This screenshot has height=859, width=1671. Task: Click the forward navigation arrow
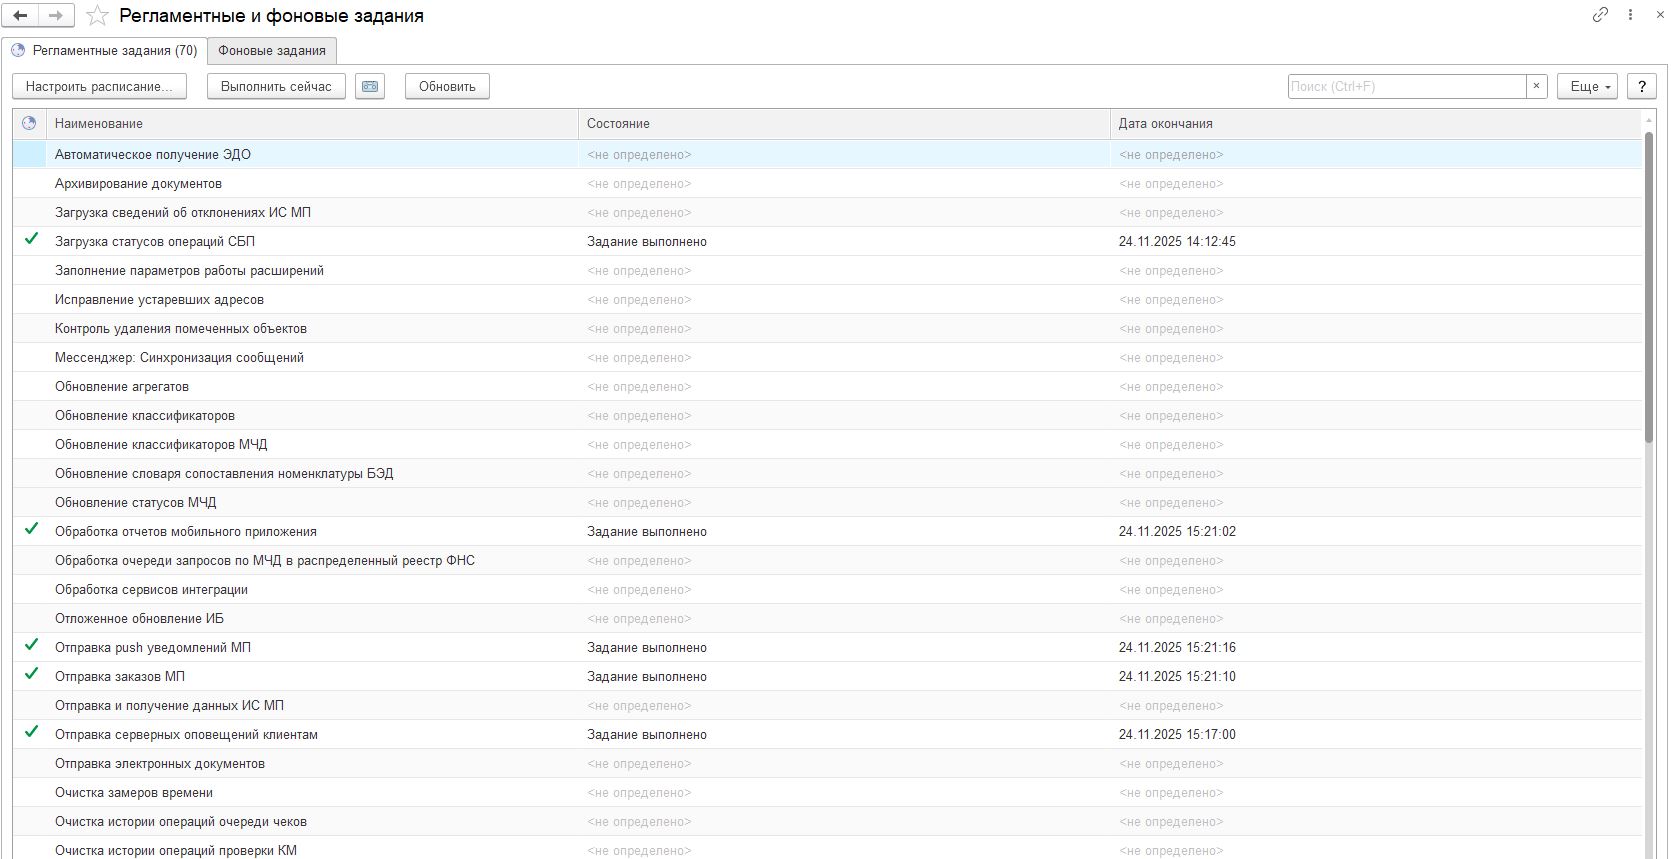tap(56, 16)
